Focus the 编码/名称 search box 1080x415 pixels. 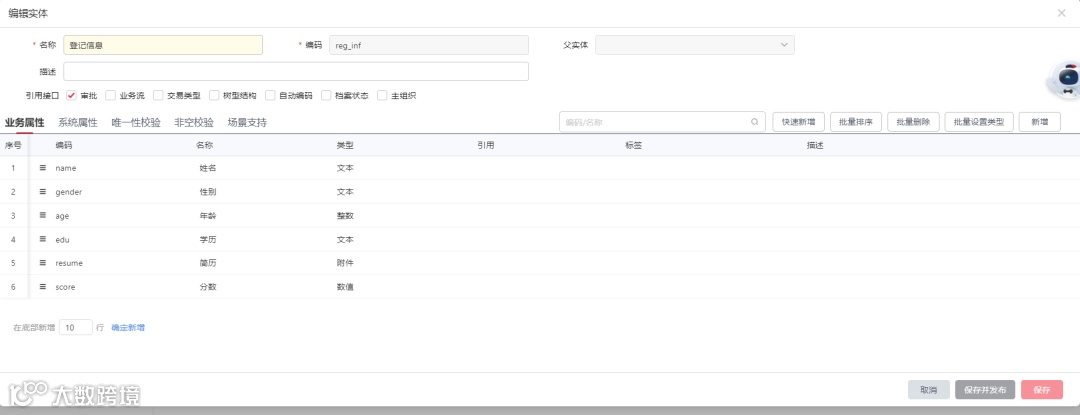click(662, 122)
